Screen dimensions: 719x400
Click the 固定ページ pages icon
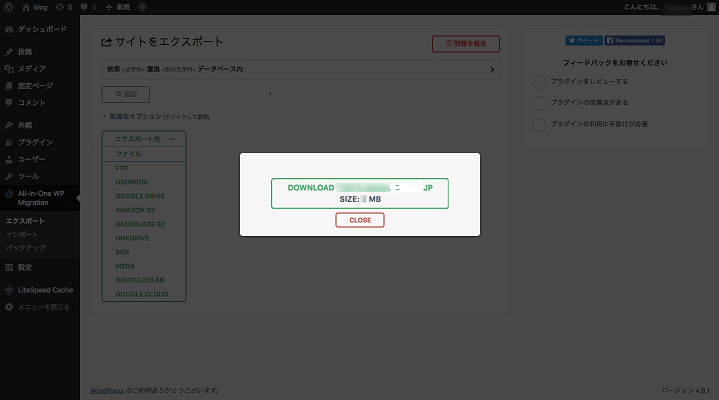click(9, 86)
